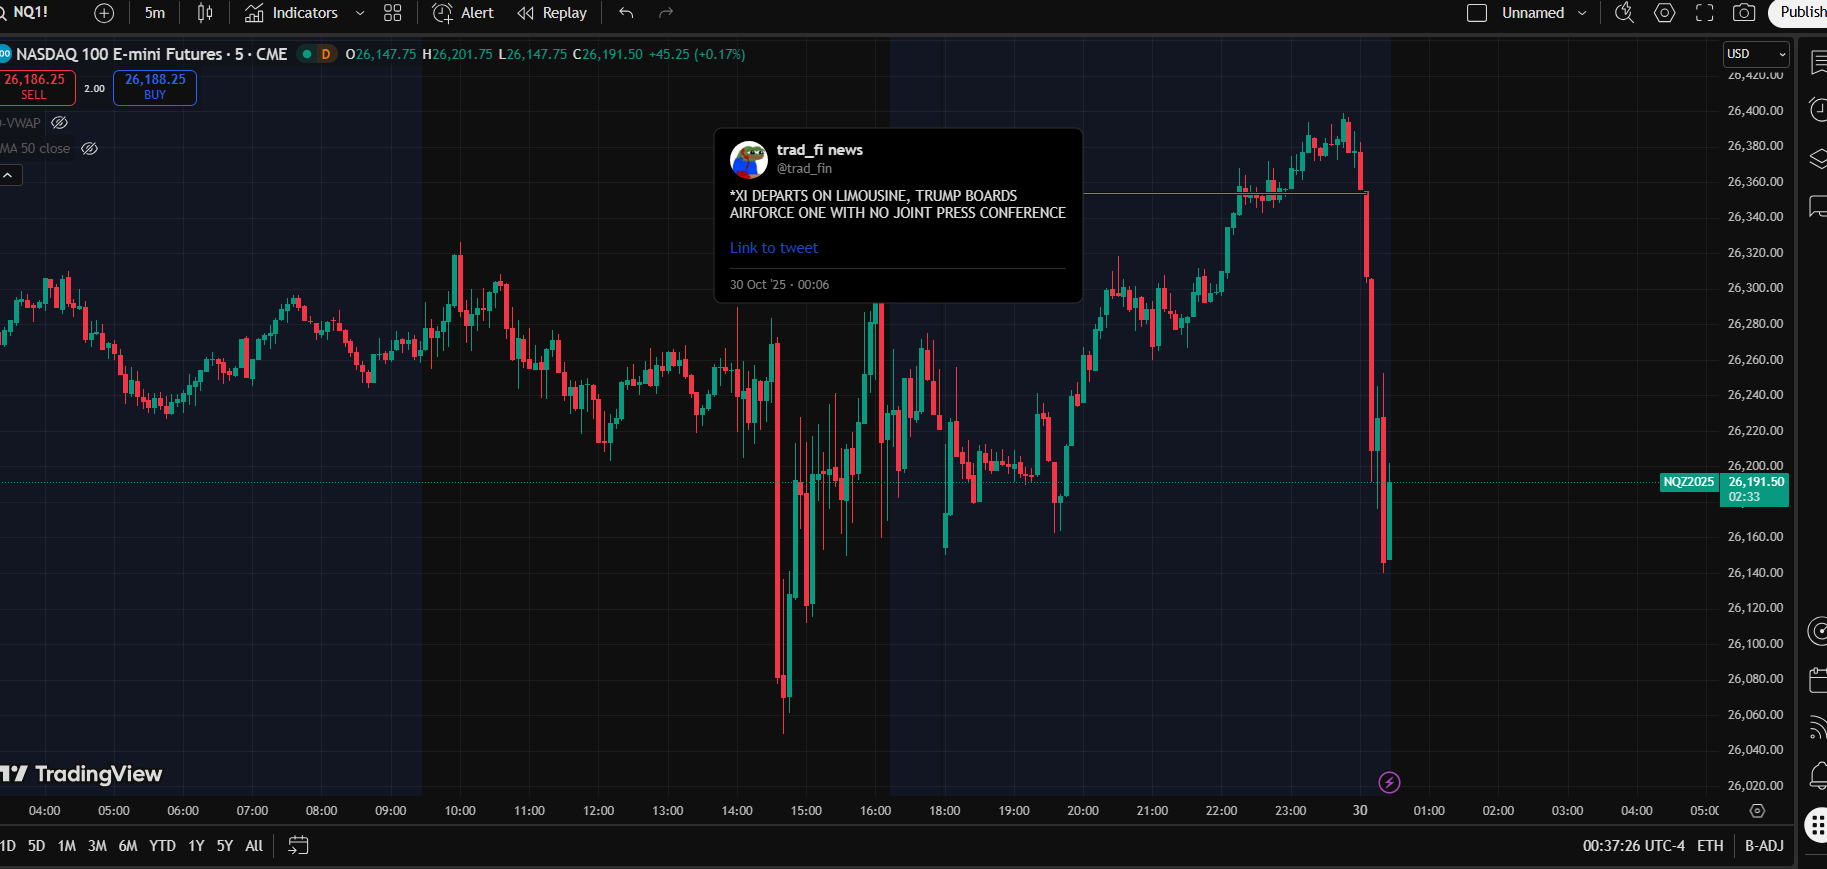Image resolution: width=1827 pixels, height=869 pixels.
Task: Open the USD currency dropdown
Action: point(1755,54)
